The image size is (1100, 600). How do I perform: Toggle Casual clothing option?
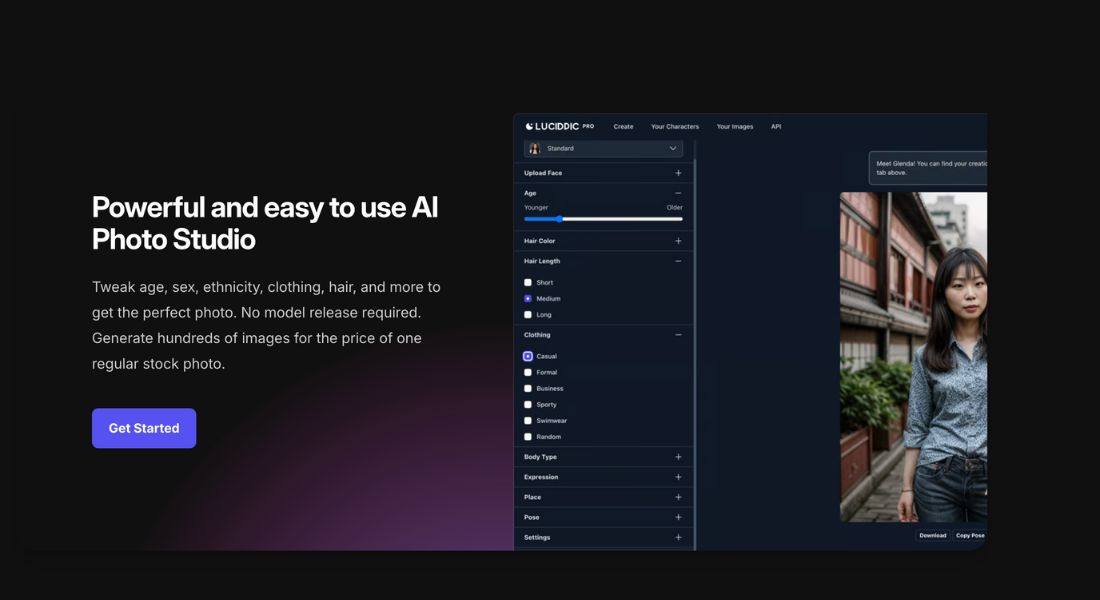(528, 356)
